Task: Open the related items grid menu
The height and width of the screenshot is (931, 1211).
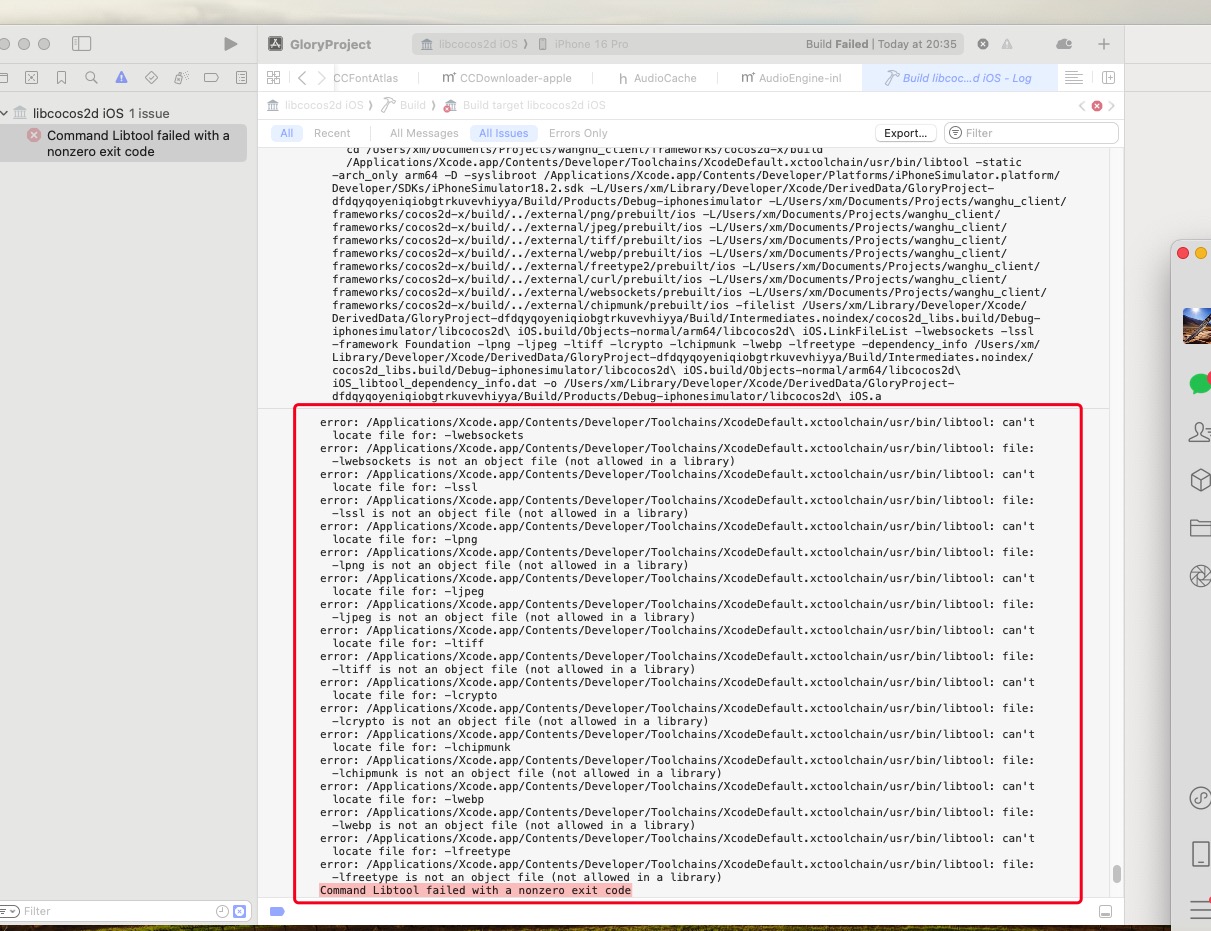Action: [273, 77]
